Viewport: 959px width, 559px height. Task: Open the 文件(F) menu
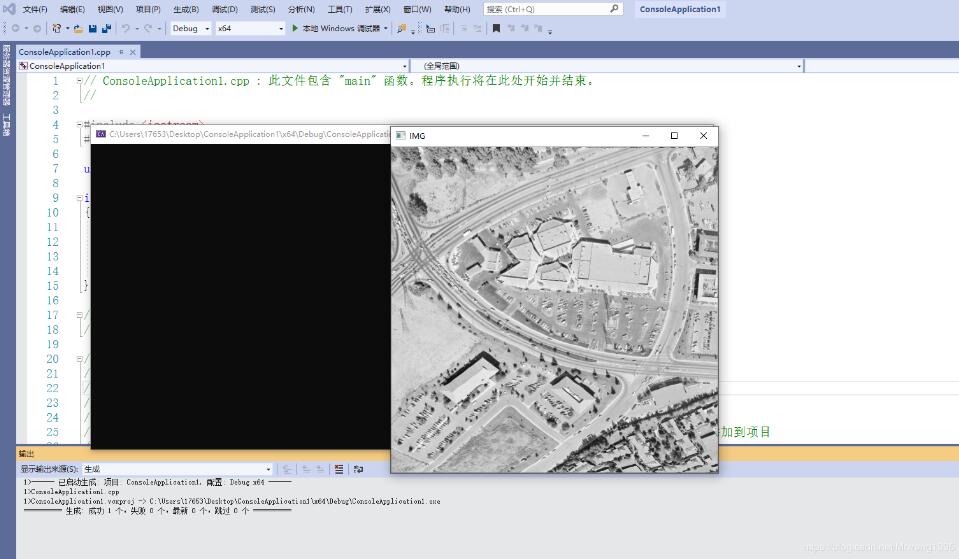coord(35,9)
